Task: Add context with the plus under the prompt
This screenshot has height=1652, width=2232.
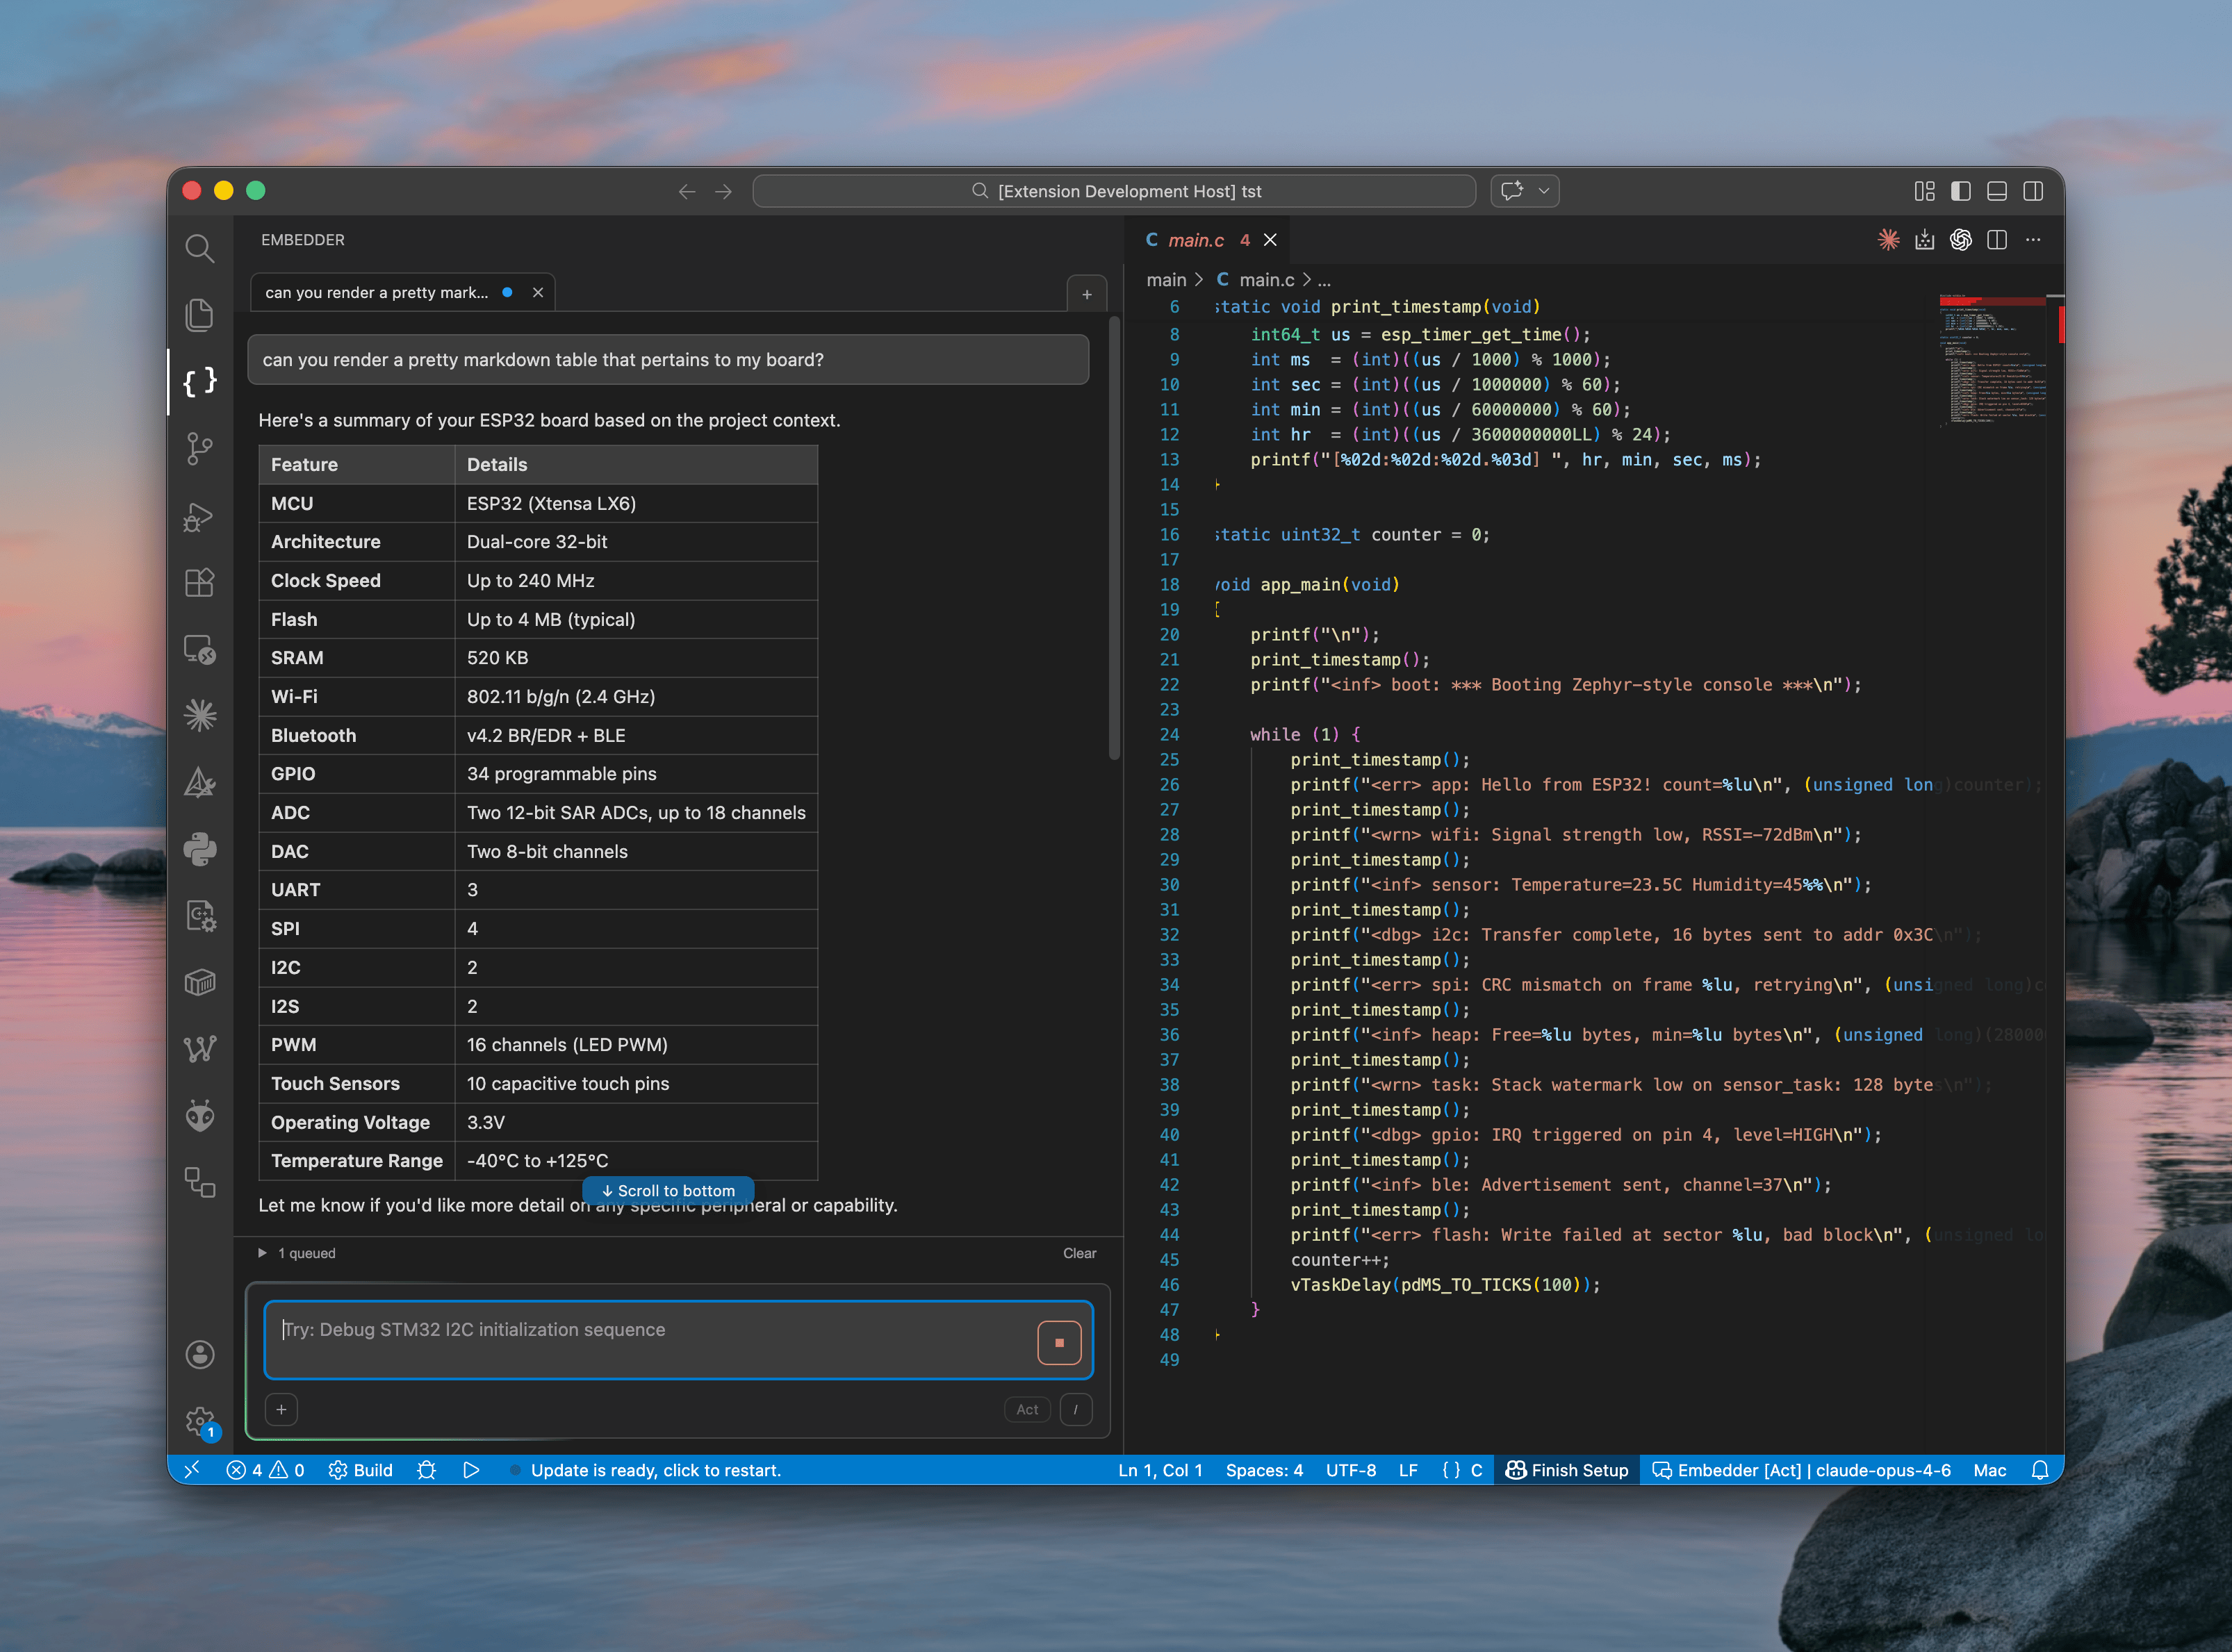Action: 281,1409
